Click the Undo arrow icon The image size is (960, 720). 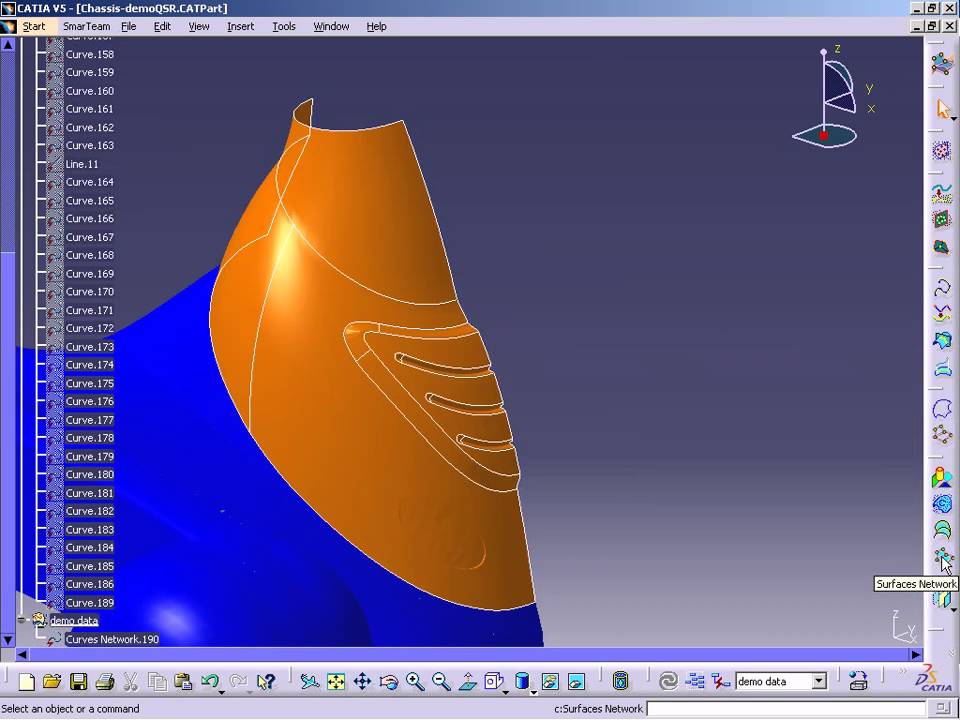coord(209,681)
